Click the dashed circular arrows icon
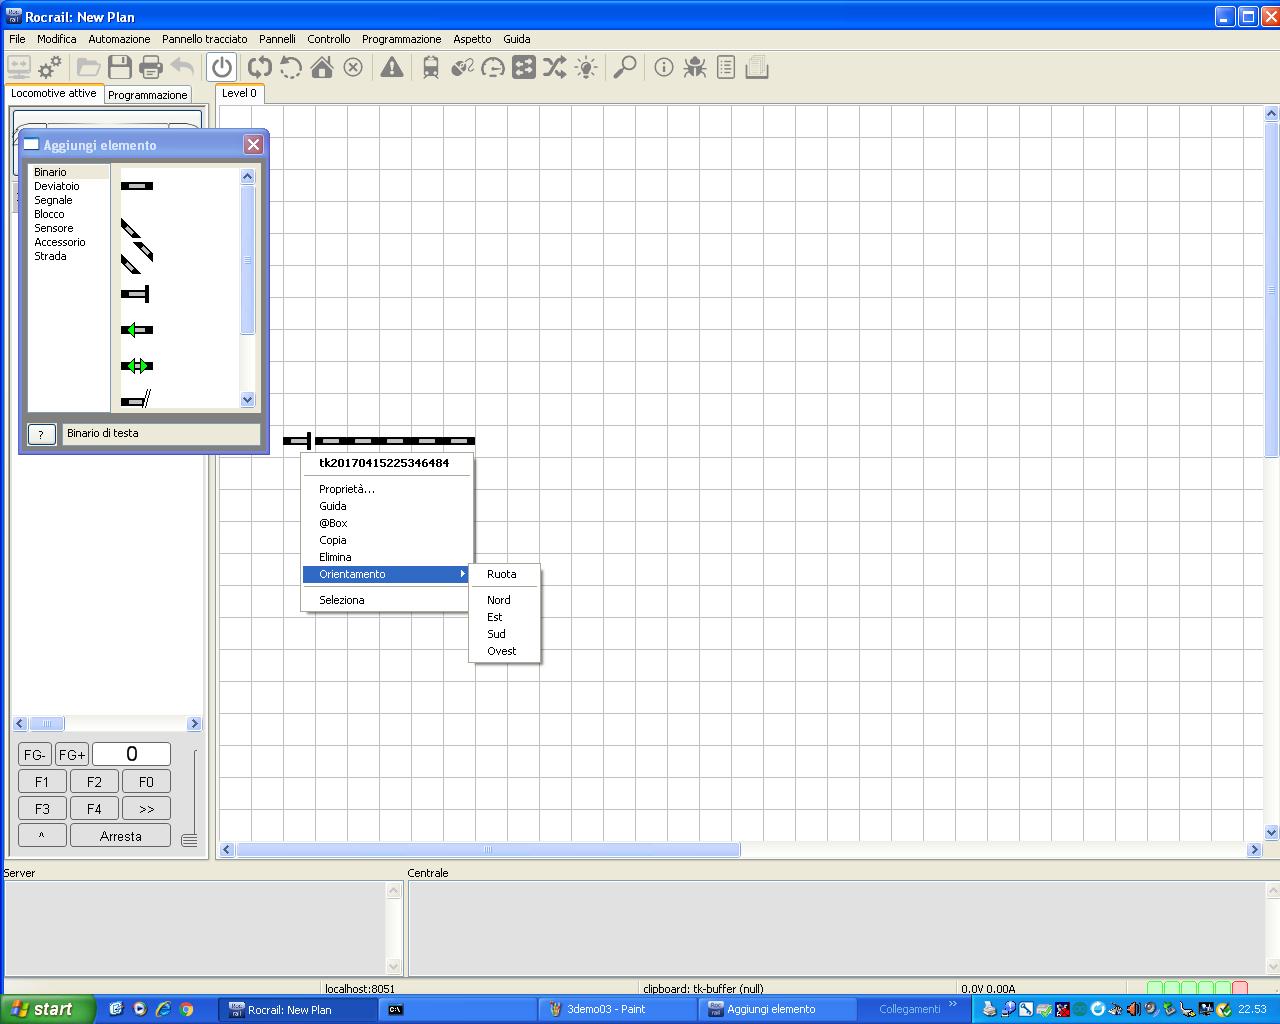1280x1024 pixels. (291, 68)
